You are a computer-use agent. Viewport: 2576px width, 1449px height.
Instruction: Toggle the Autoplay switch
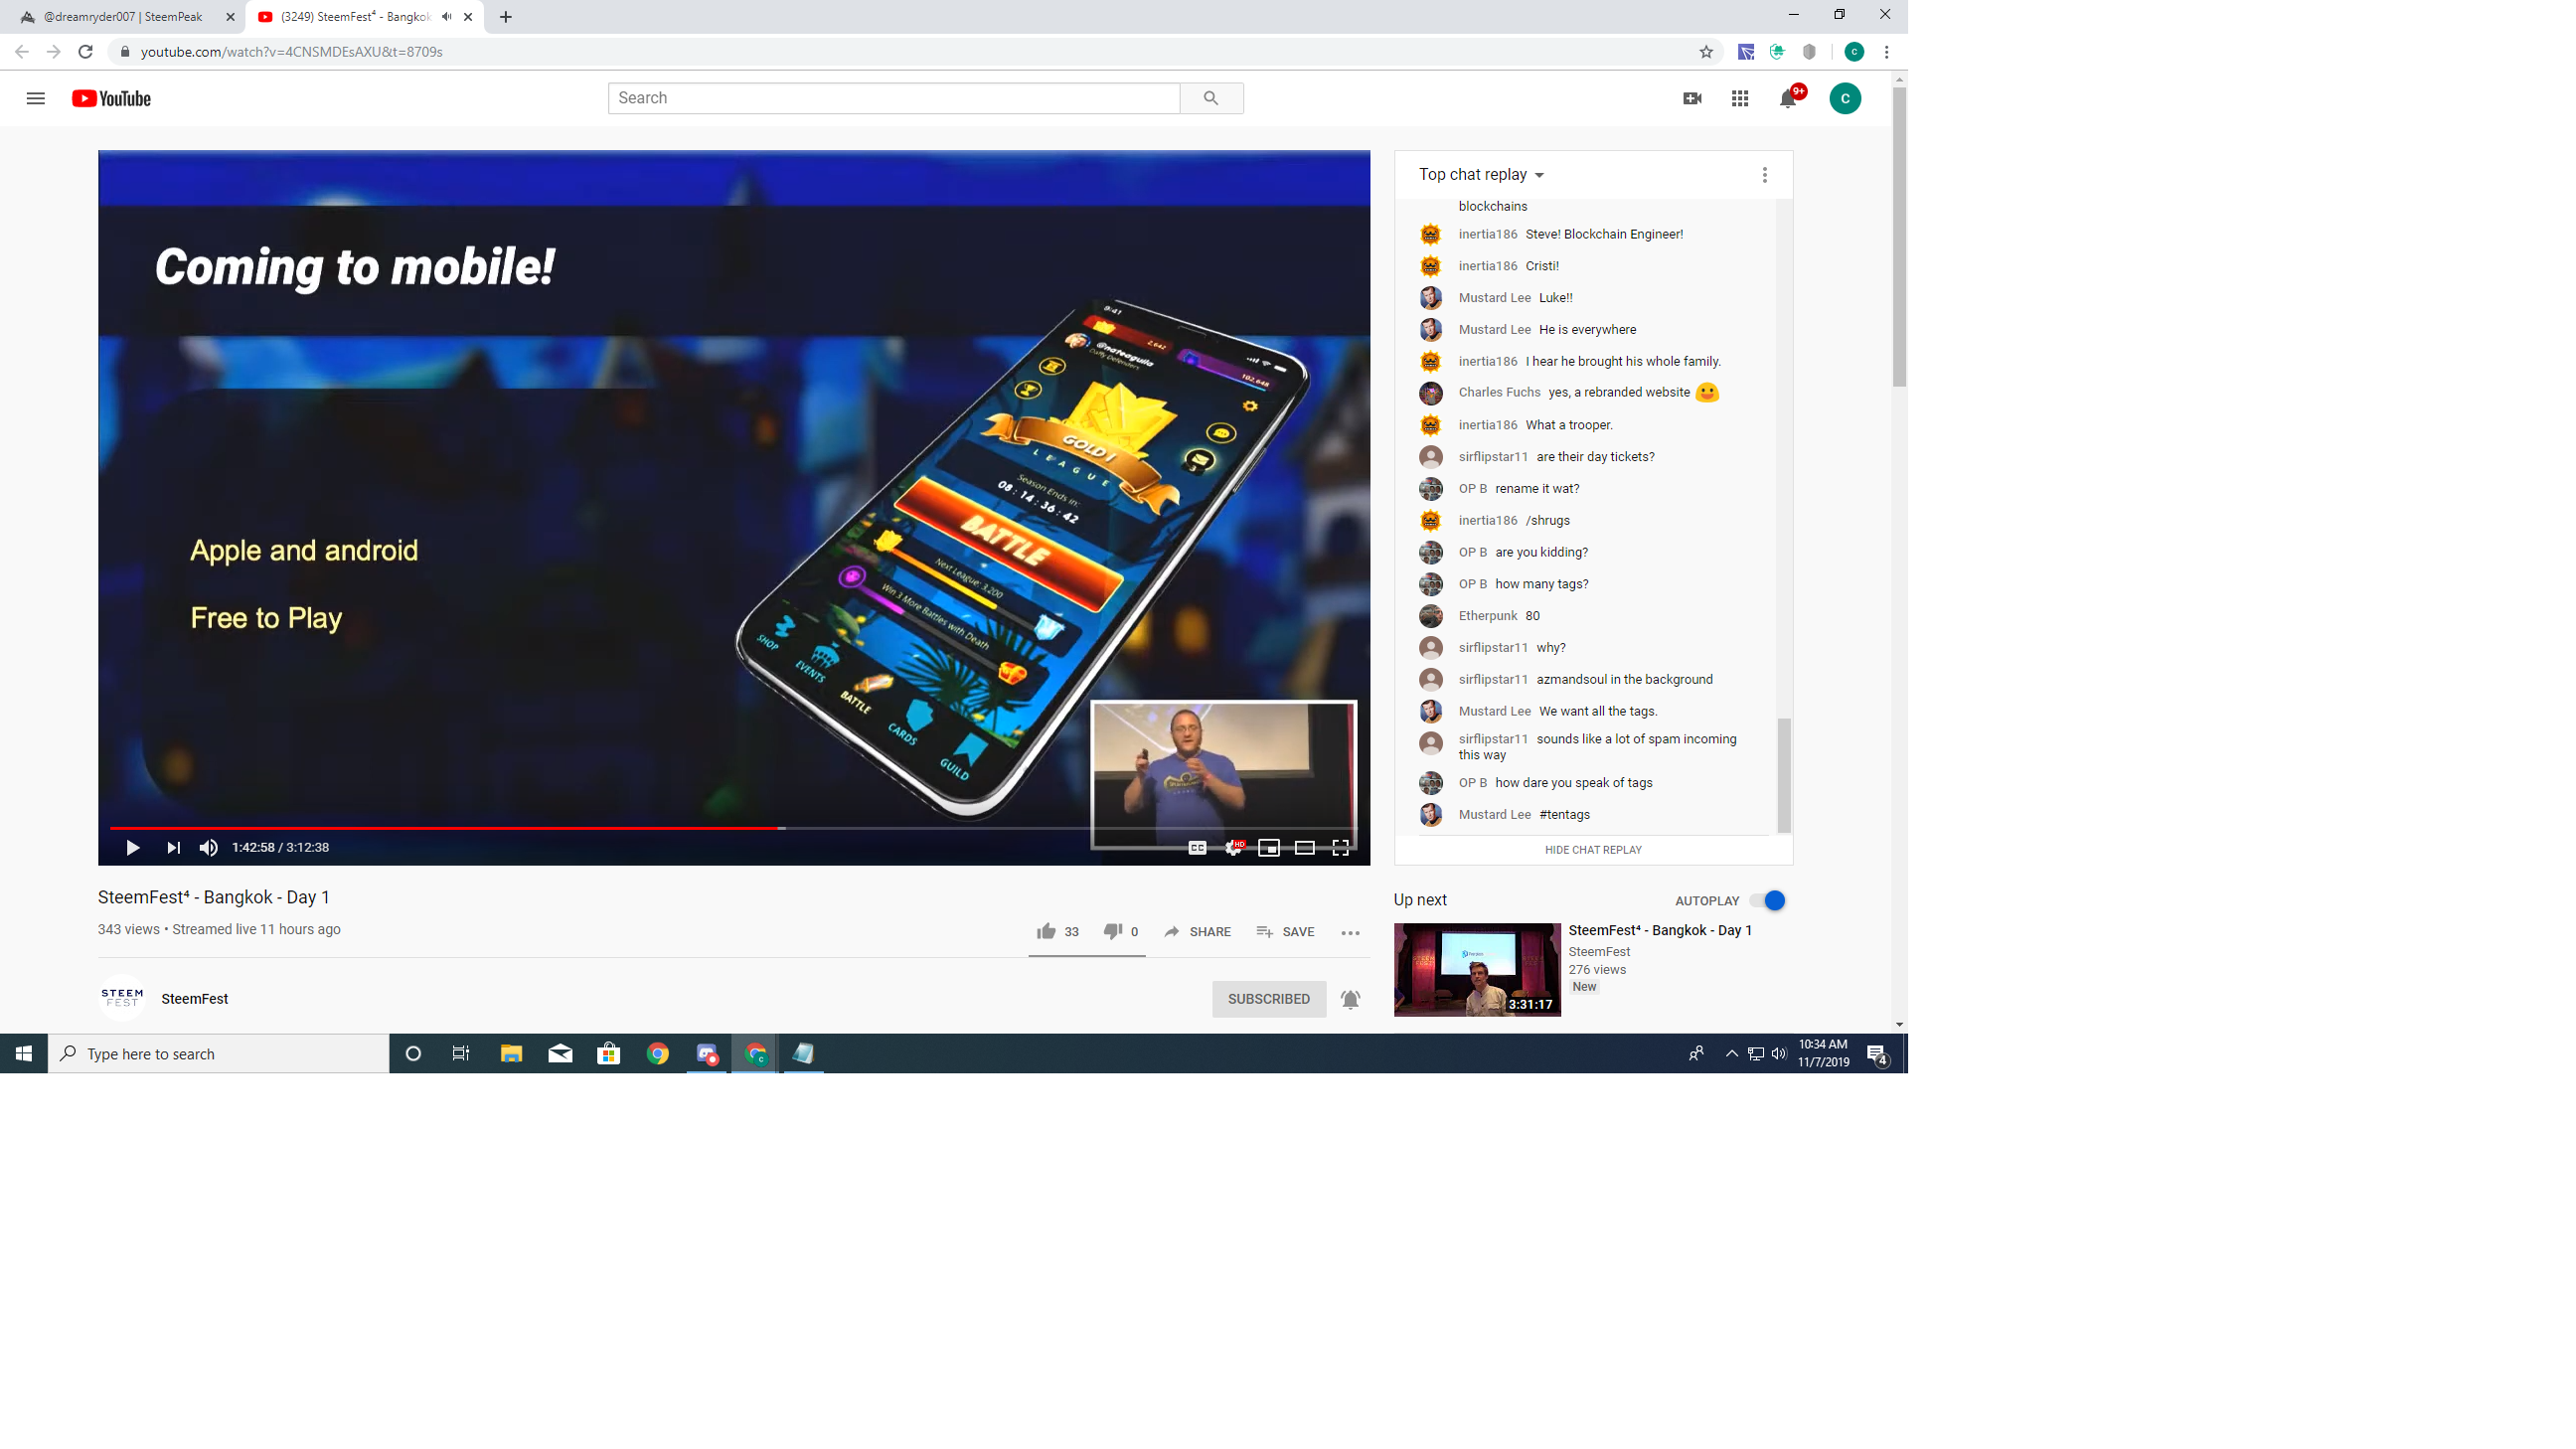(1768, 900)
